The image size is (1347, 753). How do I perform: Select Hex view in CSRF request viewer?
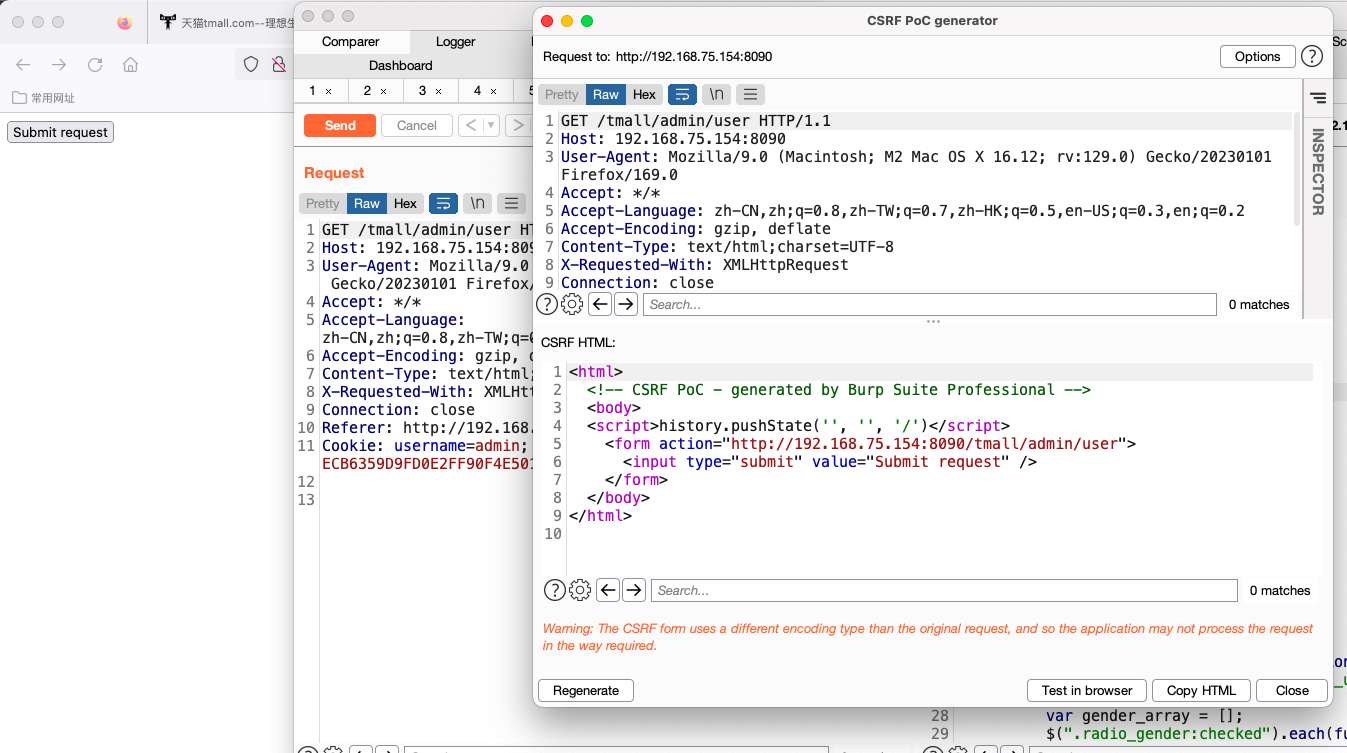(644, 94)
